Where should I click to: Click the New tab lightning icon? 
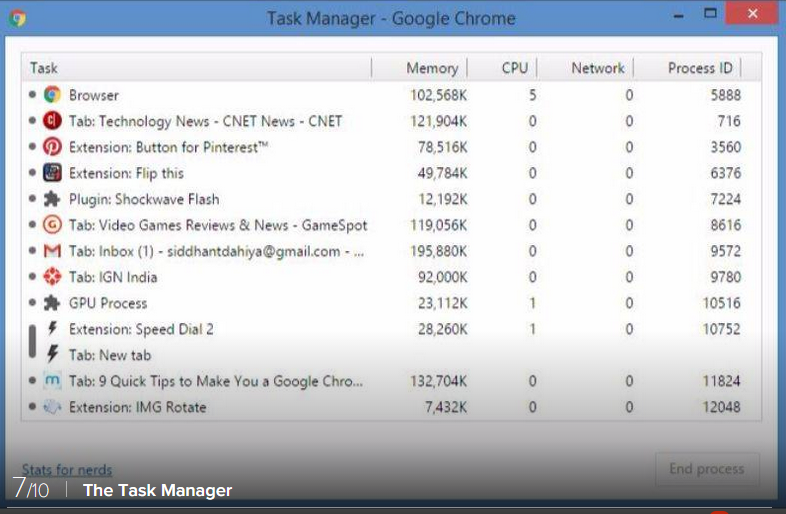(x=52, y=354)
